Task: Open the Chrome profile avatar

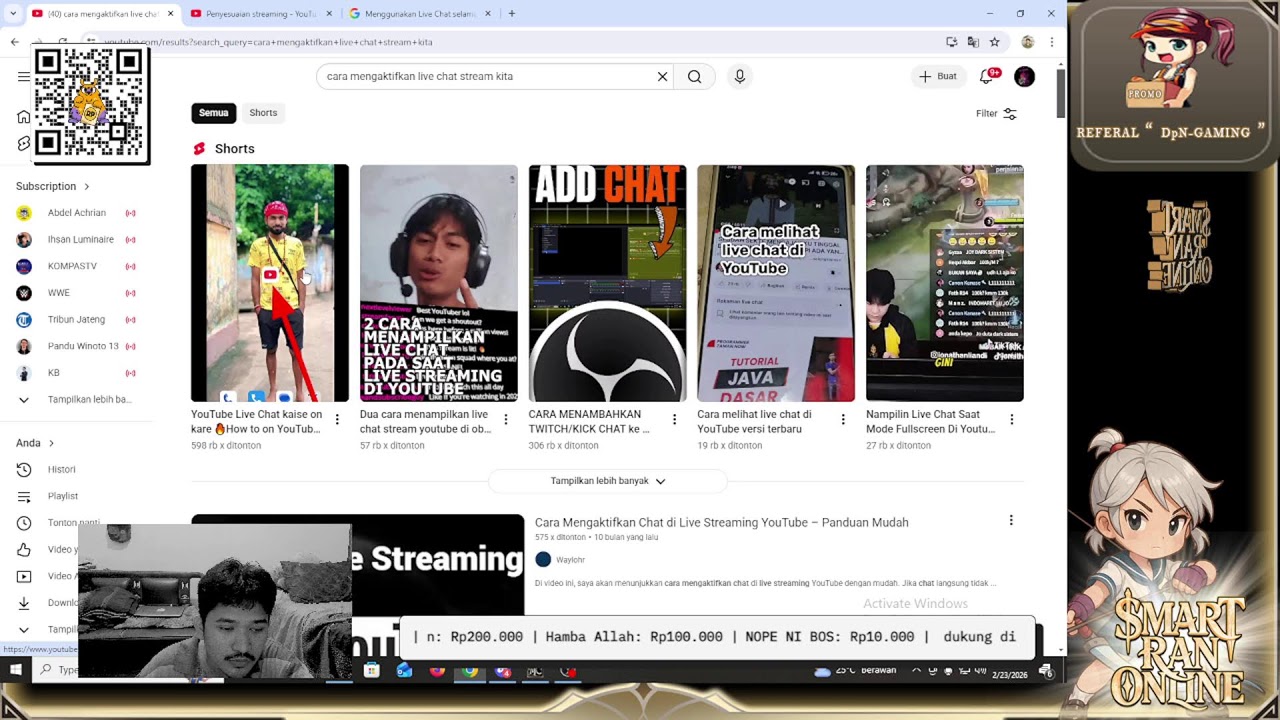Action: (1027, 42)
